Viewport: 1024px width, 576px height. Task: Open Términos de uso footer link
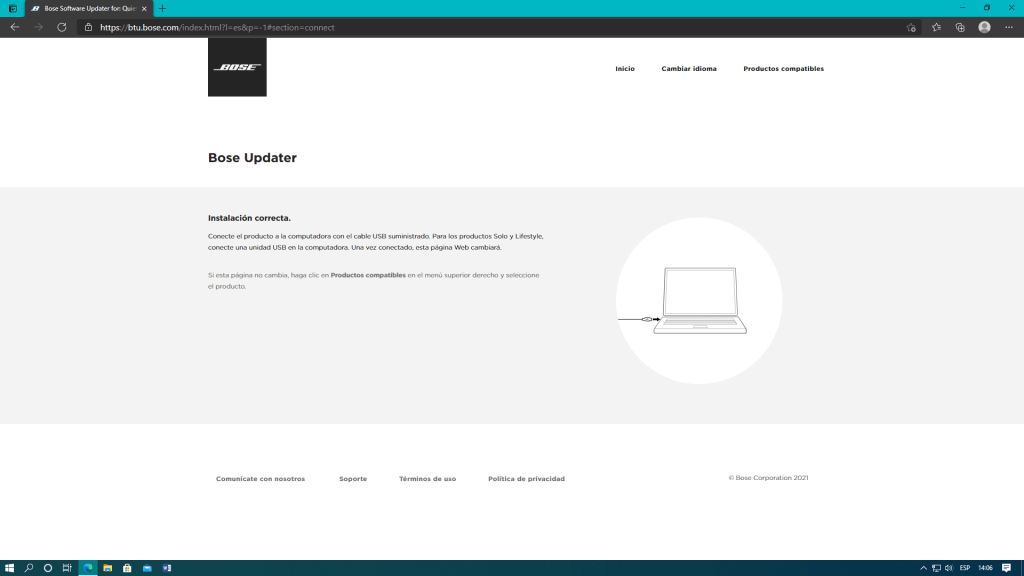[427, 479]
